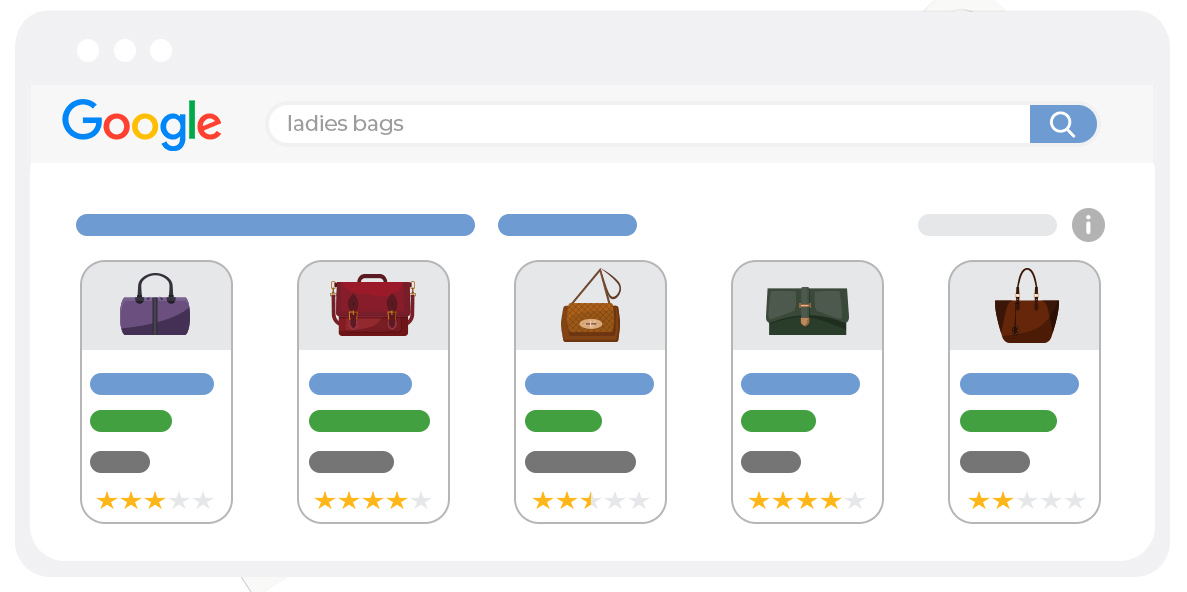Click the gray seller bar under the tan bag
The image size is (1187, 592).
pos(580,462)
